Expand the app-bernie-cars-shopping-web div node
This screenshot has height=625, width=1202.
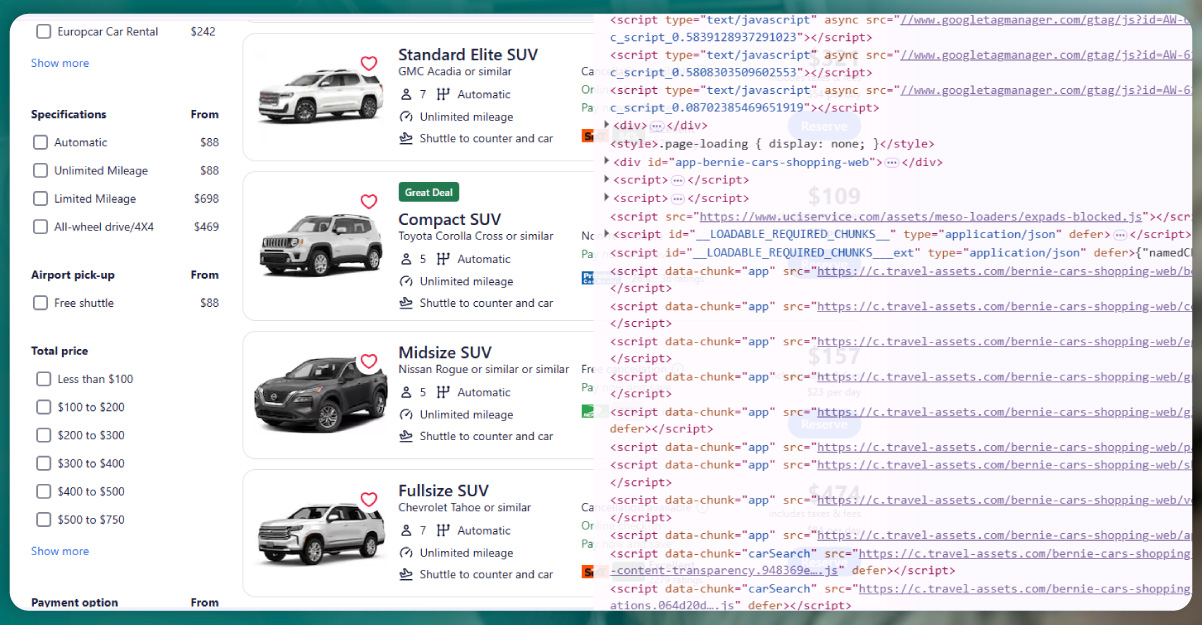pyautogui.click(x=607, y=162)
